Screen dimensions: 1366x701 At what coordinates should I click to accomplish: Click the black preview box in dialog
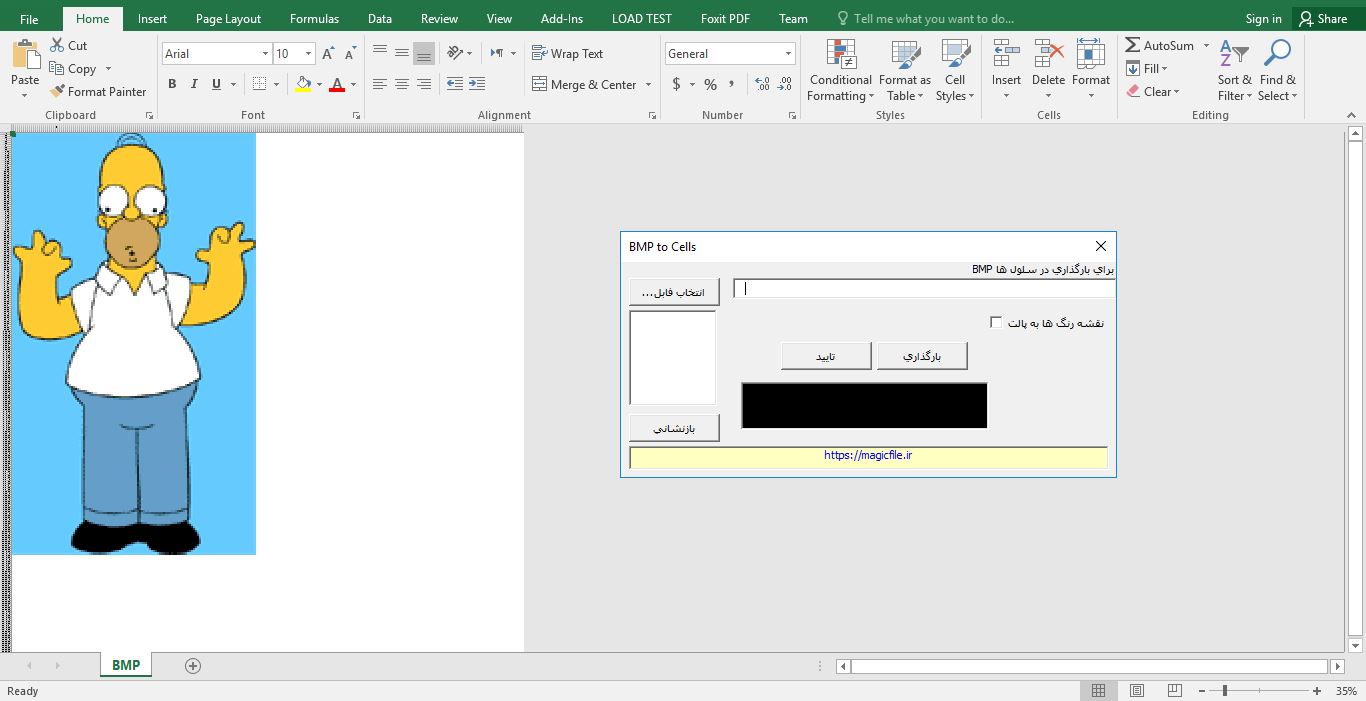pos(864,405)
